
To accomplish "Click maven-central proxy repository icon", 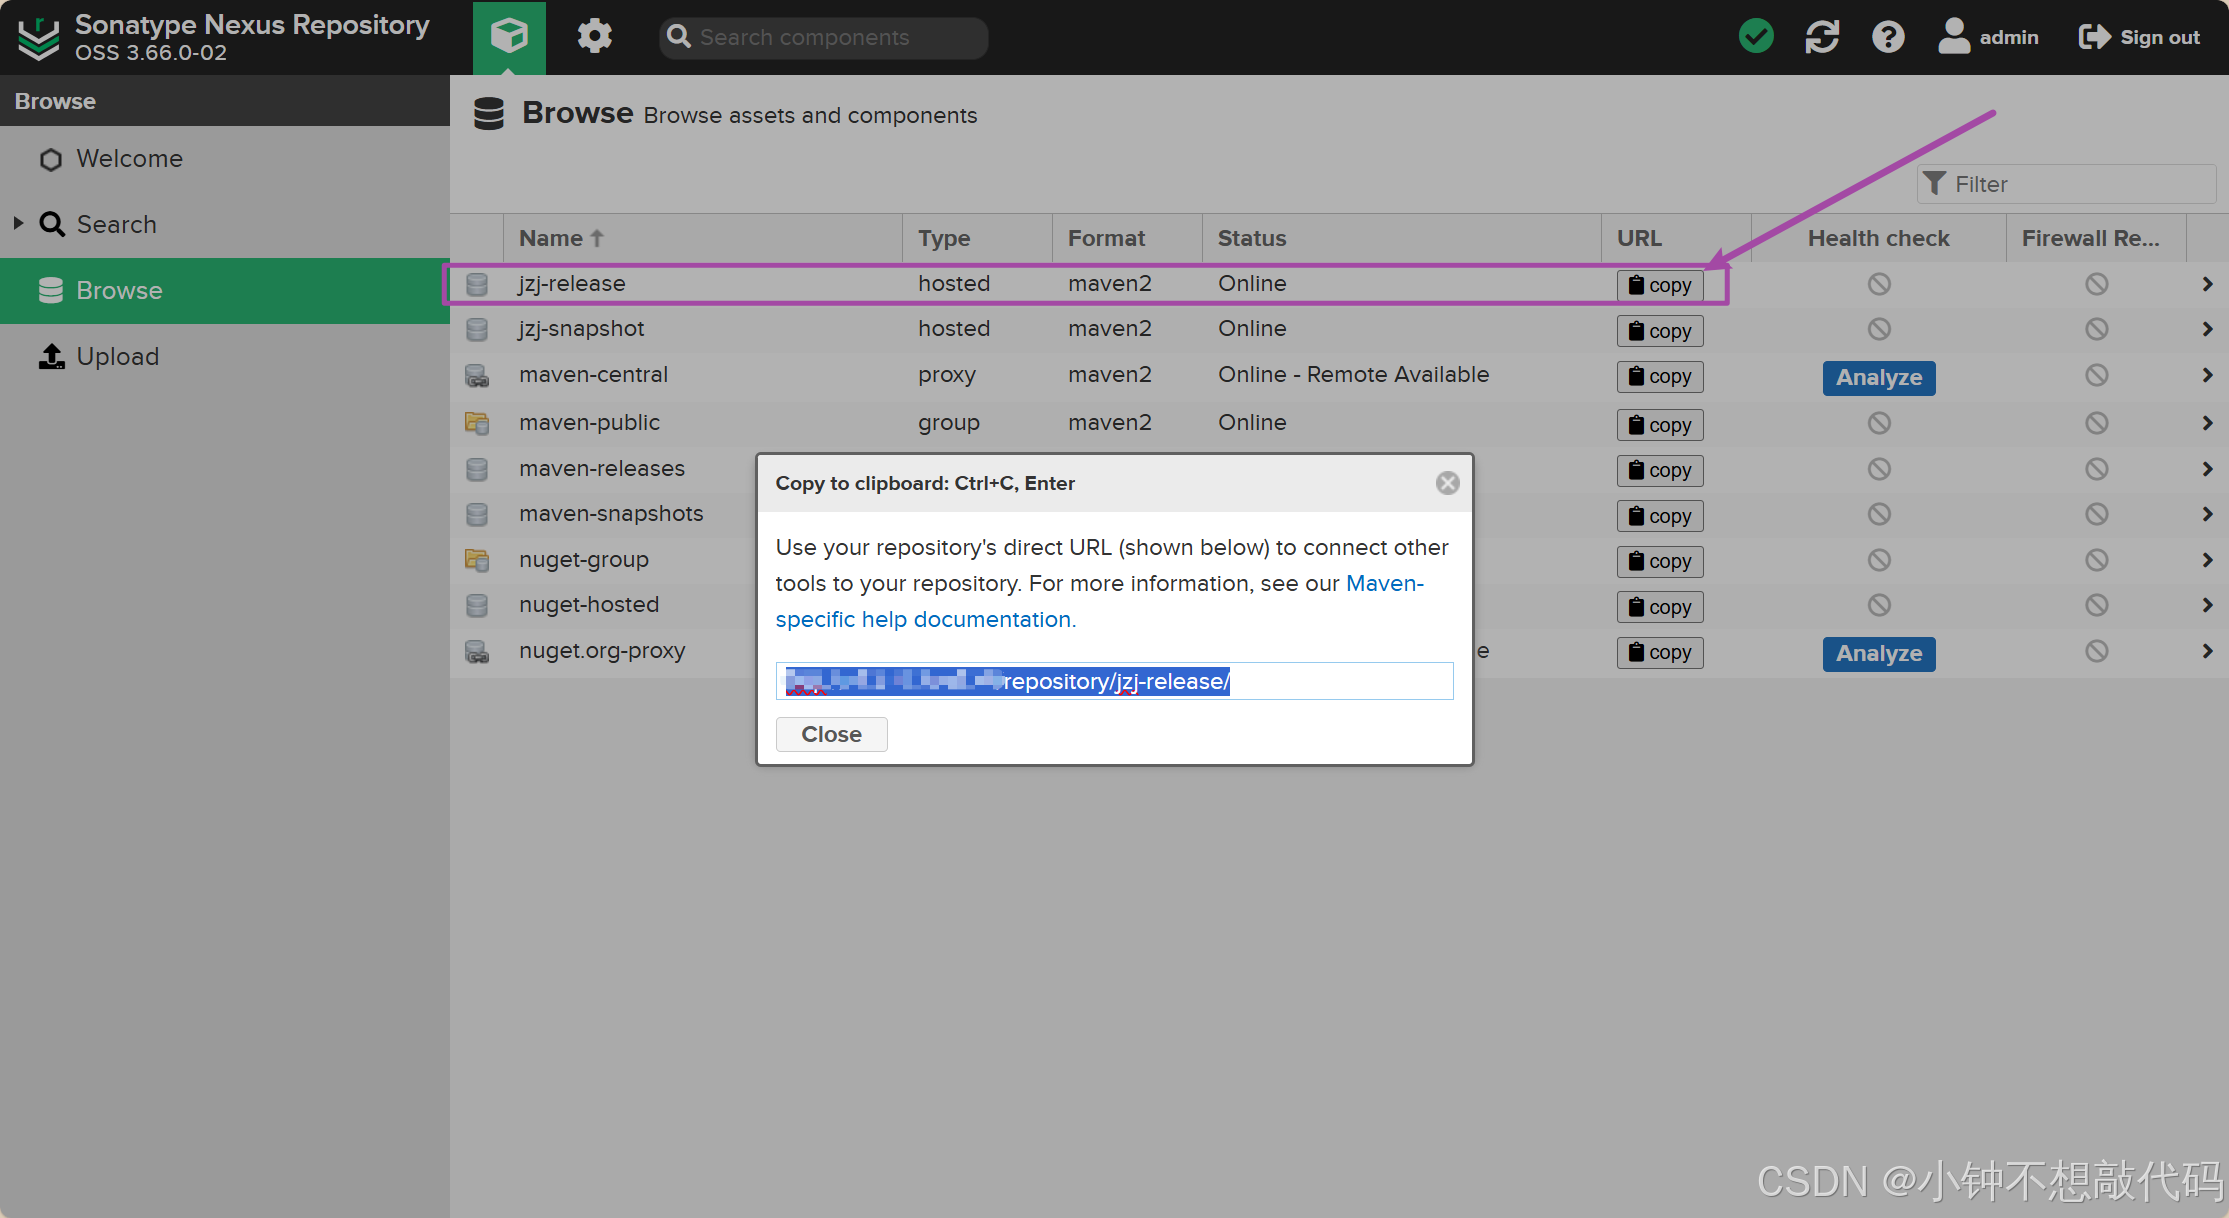I will [x=477, y=375].
